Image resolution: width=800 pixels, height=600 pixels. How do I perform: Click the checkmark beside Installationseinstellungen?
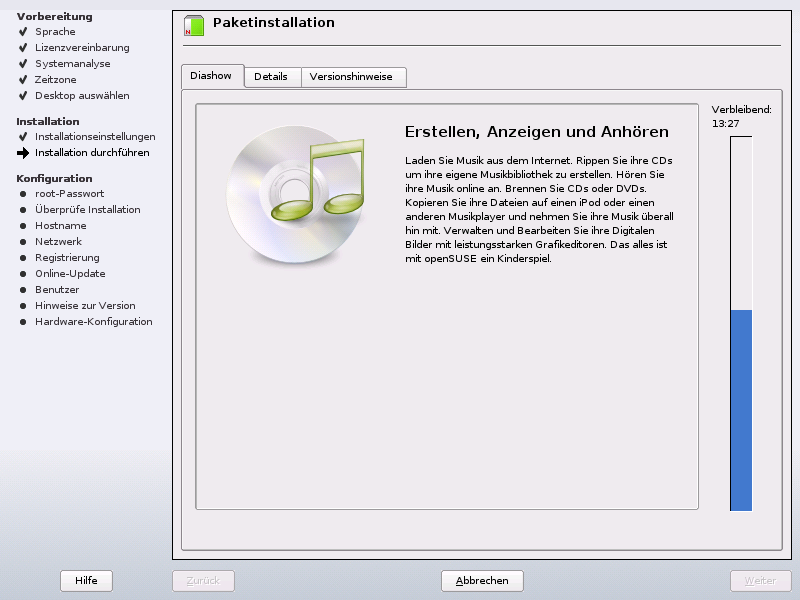pyautogui.click(x=23, y=137)
